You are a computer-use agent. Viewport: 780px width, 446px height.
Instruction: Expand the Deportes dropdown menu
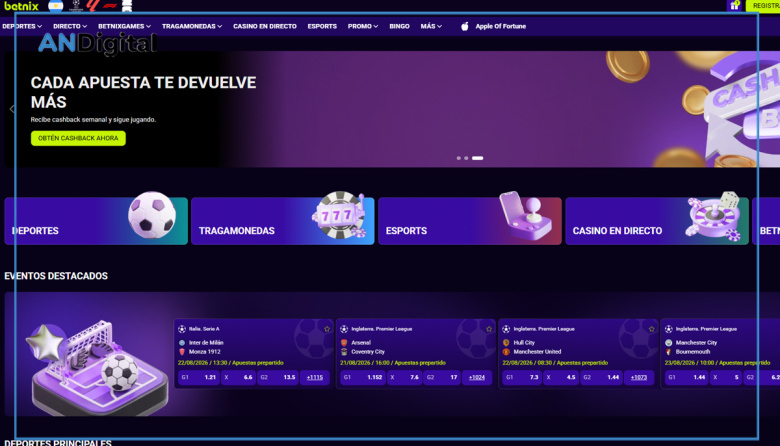click(x=22, y=26)
